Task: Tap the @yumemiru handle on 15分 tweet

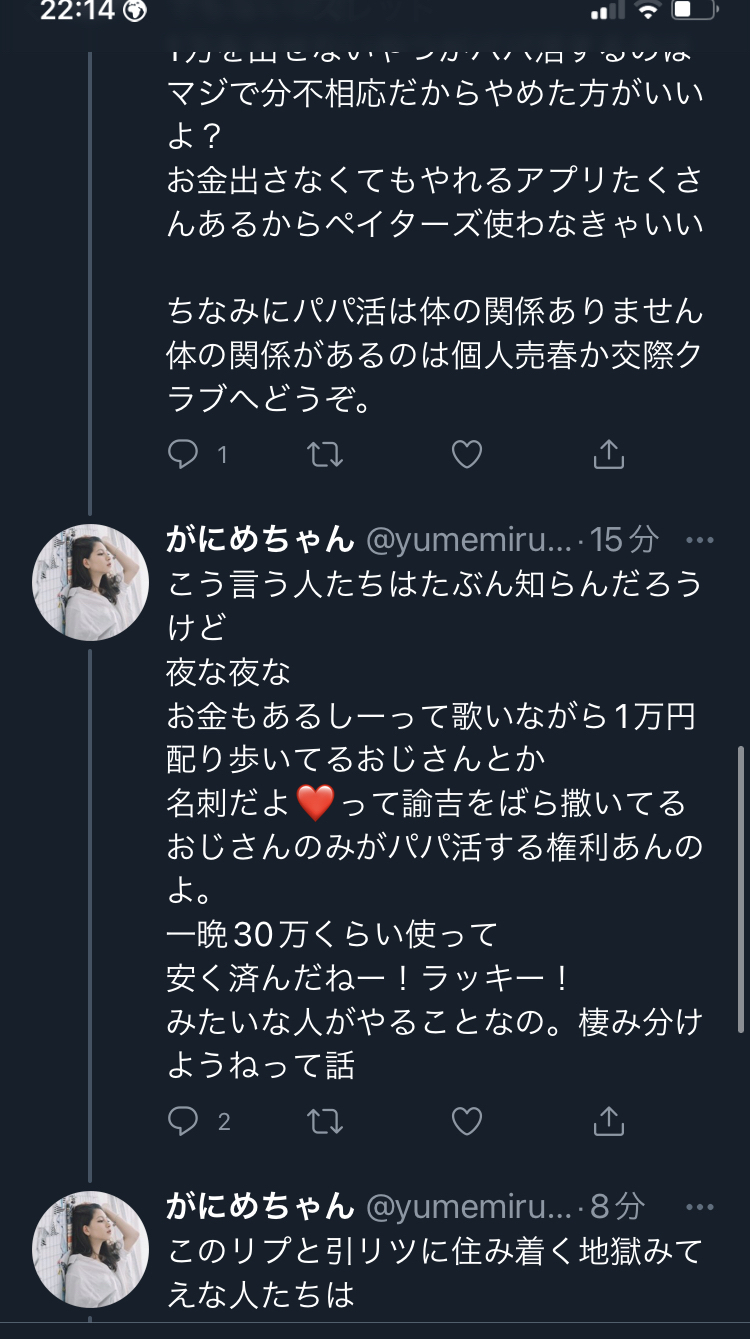Action: [468, 541]
